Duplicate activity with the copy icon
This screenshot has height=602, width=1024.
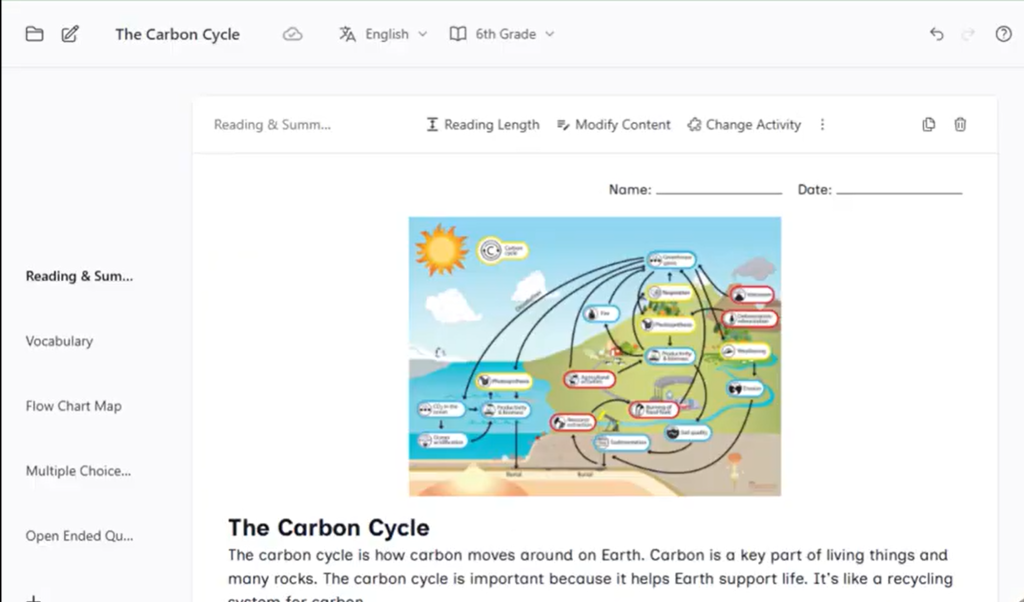pyautogui.click(x=929, y=124)
